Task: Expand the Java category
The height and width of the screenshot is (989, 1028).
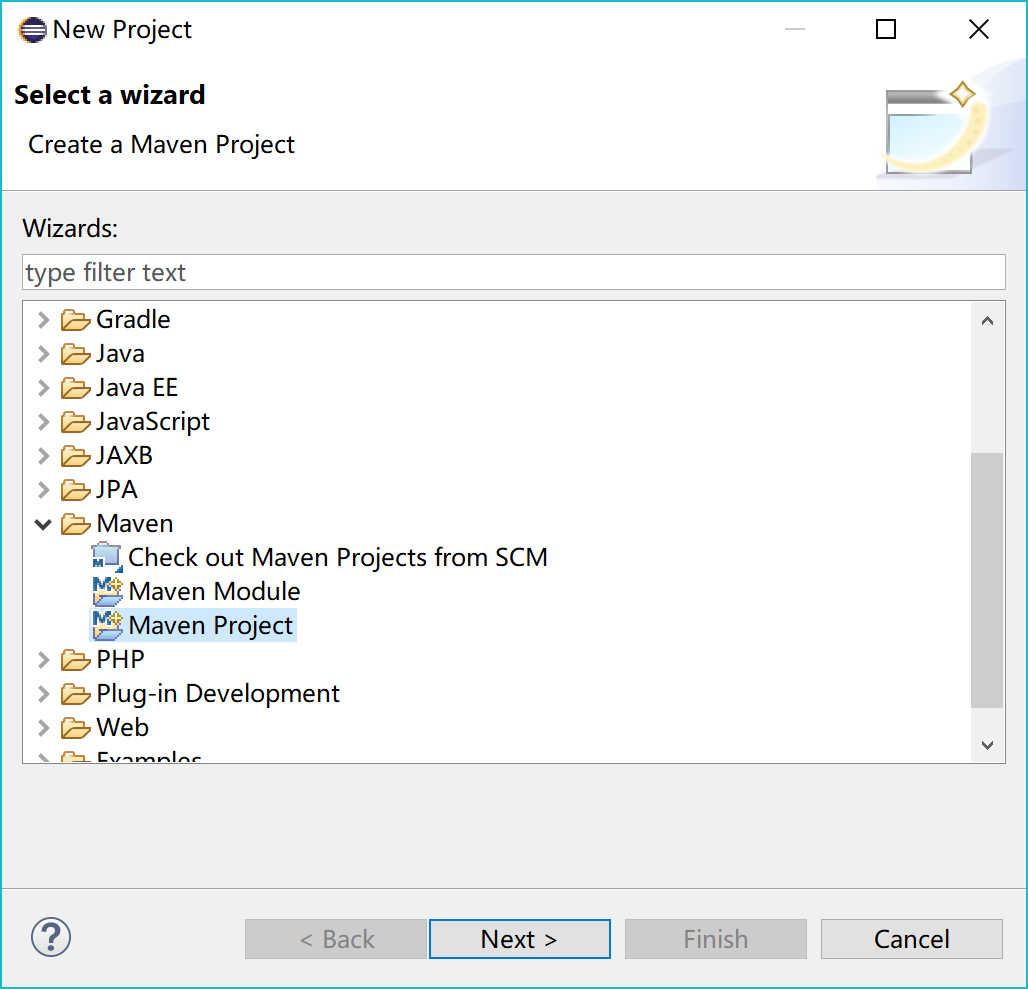Action: click(43, 354)
